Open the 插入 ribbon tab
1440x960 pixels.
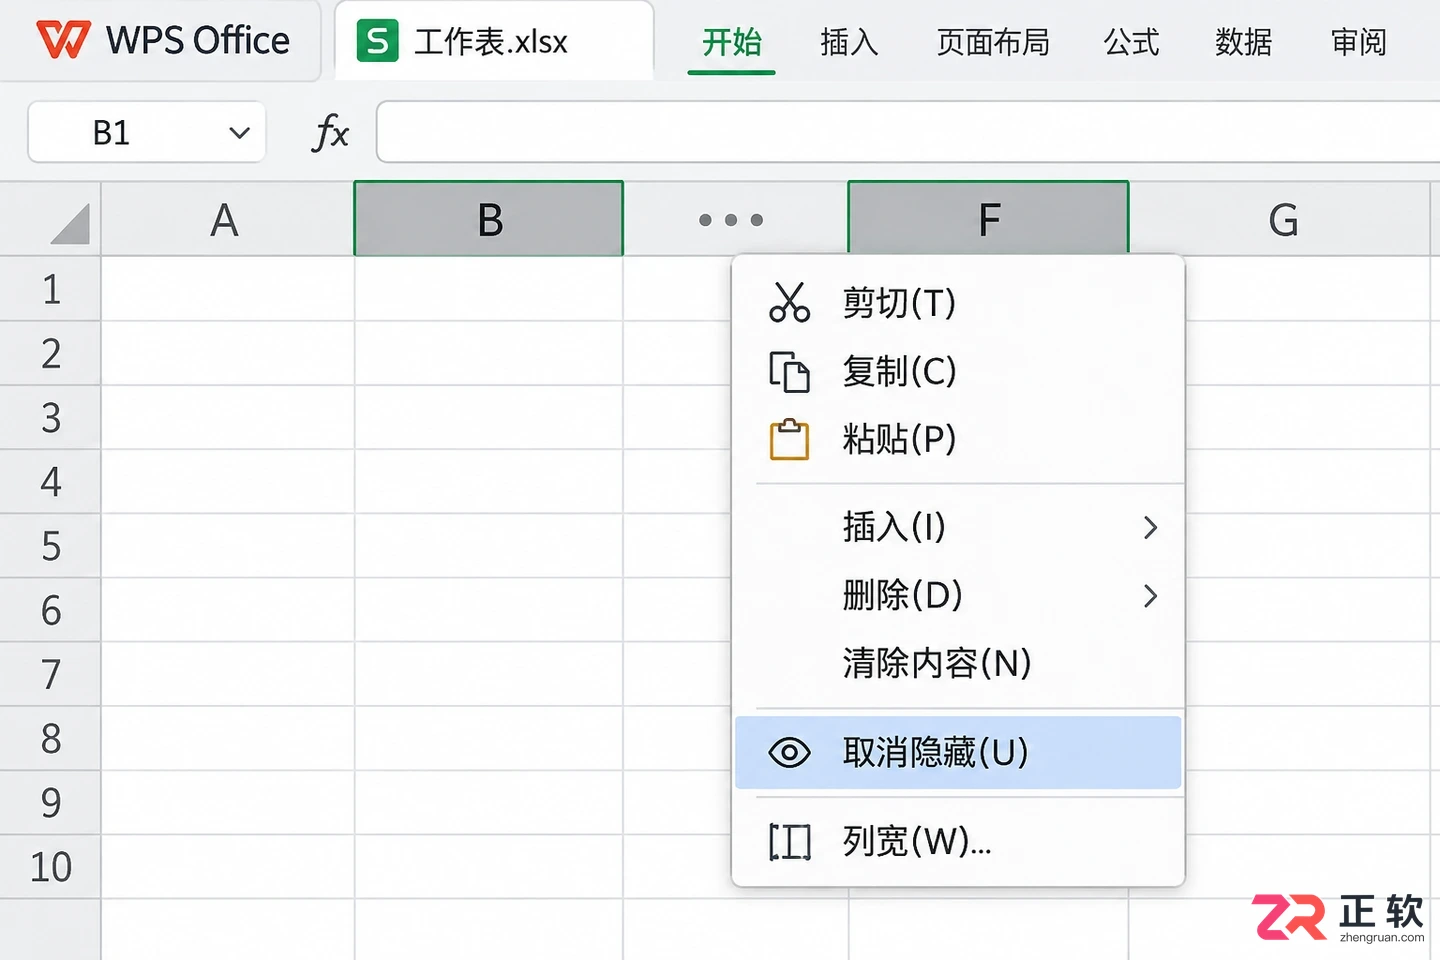(849, 42)
